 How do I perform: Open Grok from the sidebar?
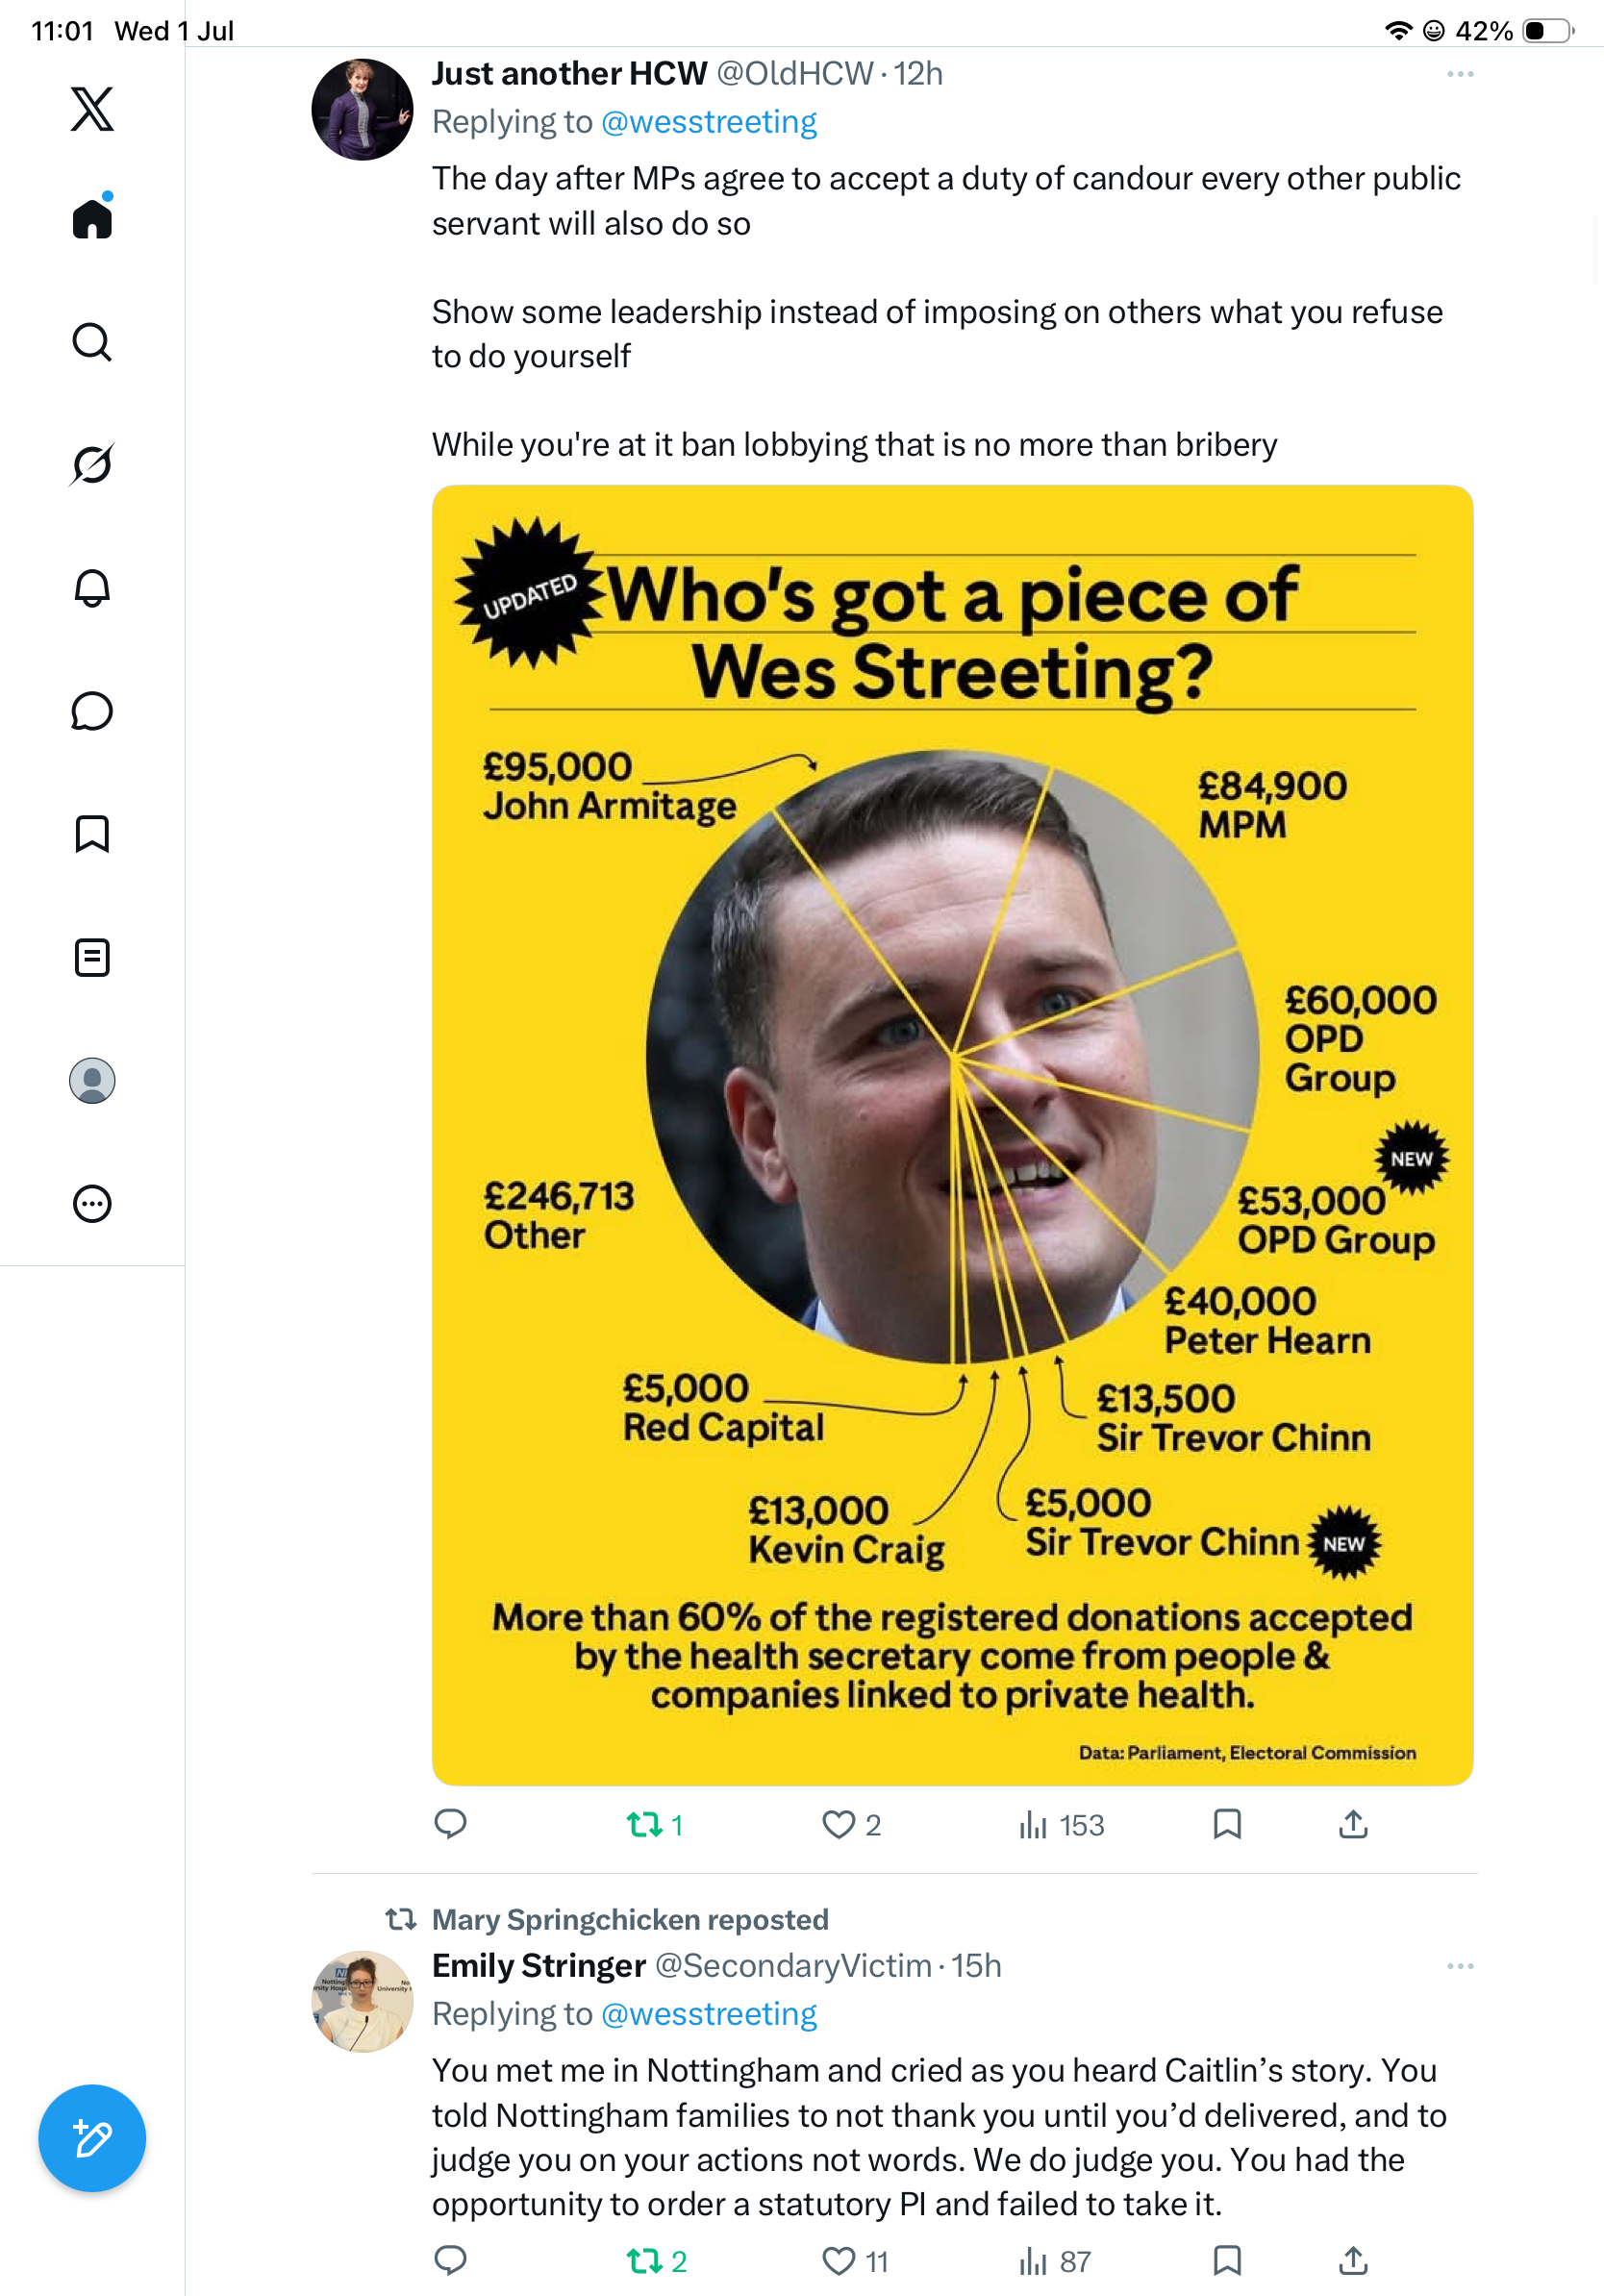92,464
